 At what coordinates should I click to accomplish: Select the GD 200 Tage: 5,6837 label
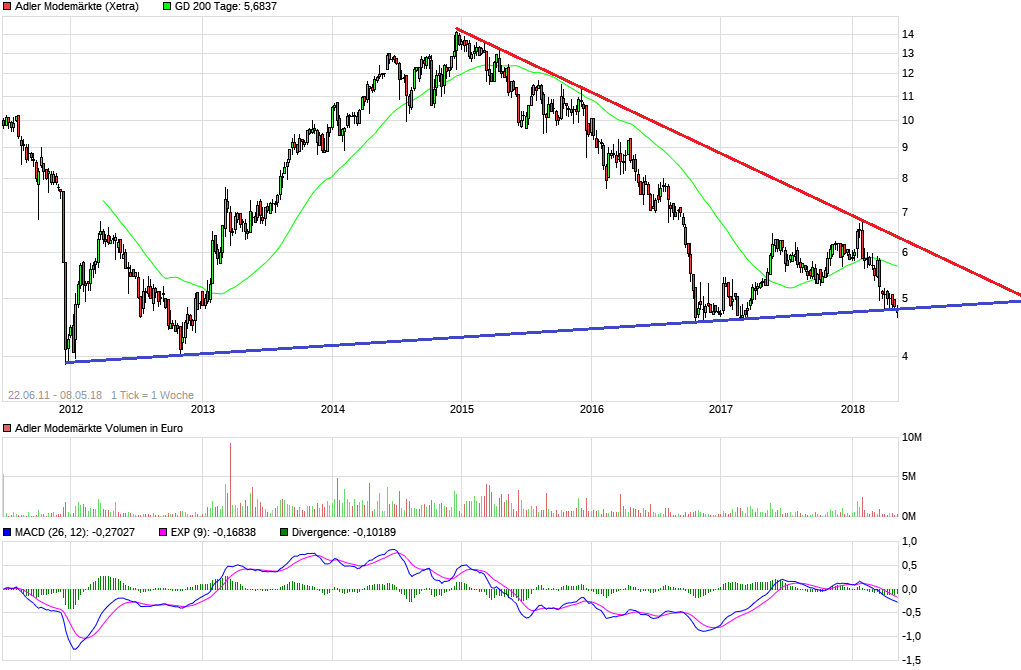click(x=226, y=6)
